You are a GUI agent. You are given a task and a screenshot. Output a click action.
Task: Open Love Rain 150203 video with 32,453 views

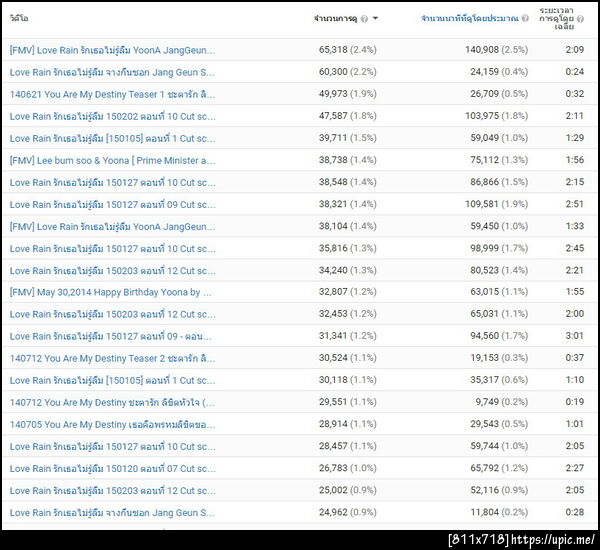click(112, 314)
